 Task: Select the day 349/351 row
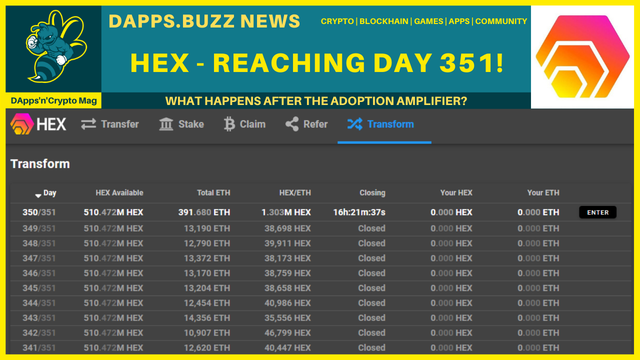321,228
